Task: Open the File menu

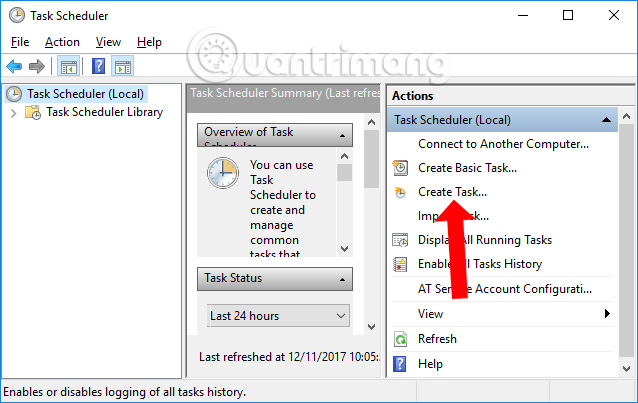Action: coord(20,42)
